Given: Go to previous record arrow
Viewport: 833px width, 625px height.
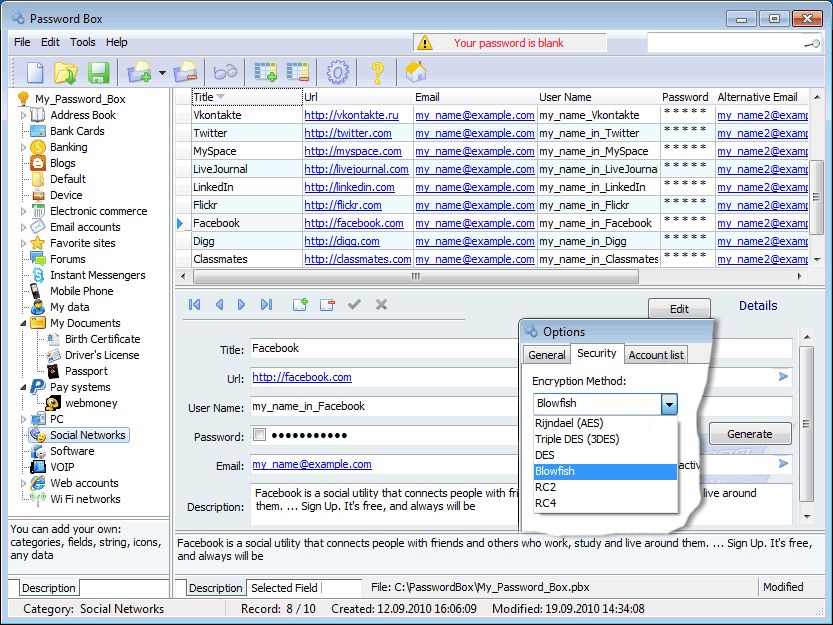Looking at the screenshot, I should pyautogui.click(x=219, y=305).
